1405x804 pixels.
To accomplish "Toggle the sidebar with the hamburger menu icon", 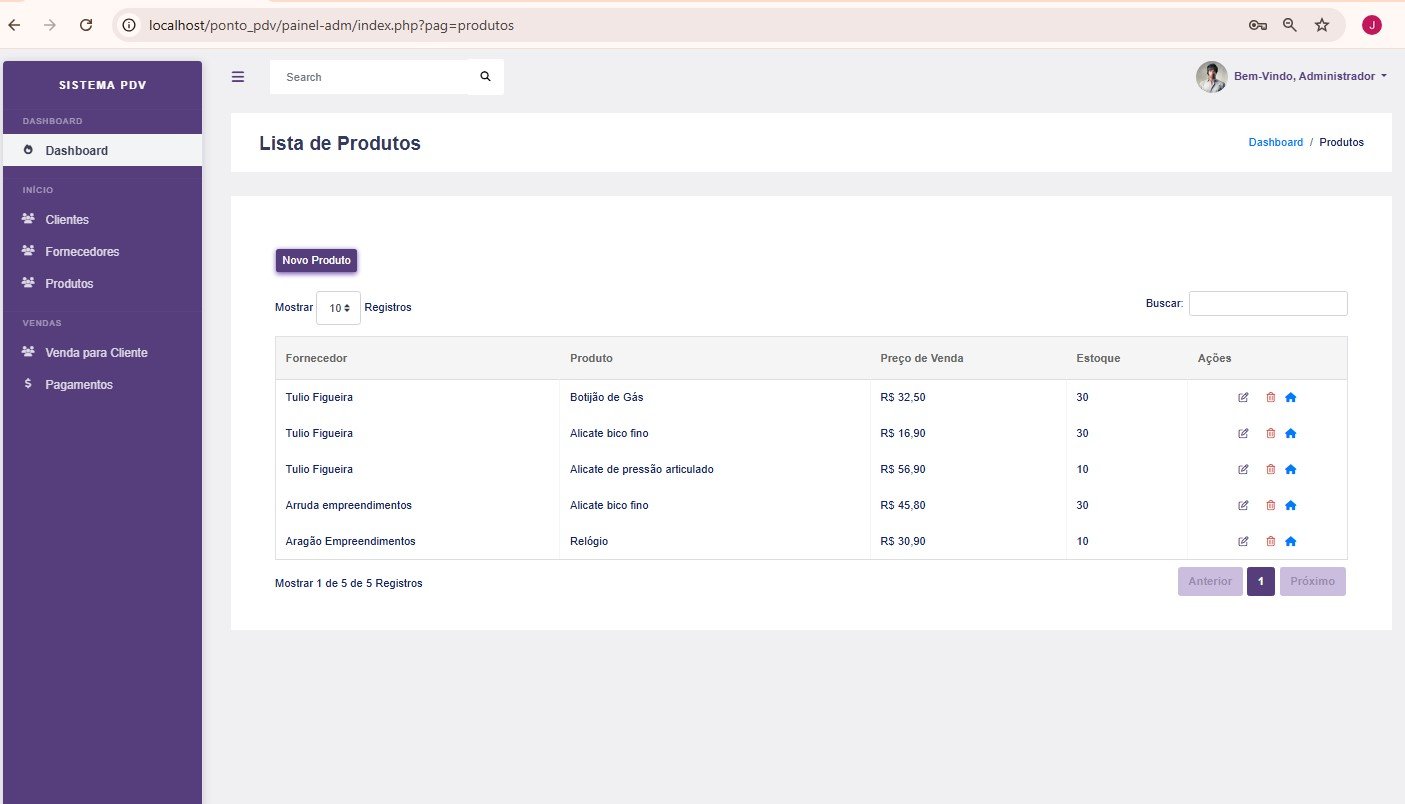I will point(237,76).
